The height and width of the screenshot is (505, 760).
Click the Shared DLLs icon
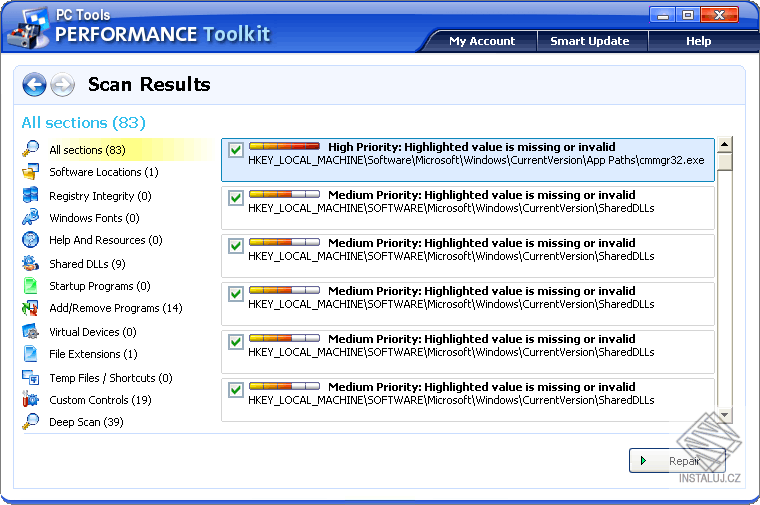coord(30,263)
